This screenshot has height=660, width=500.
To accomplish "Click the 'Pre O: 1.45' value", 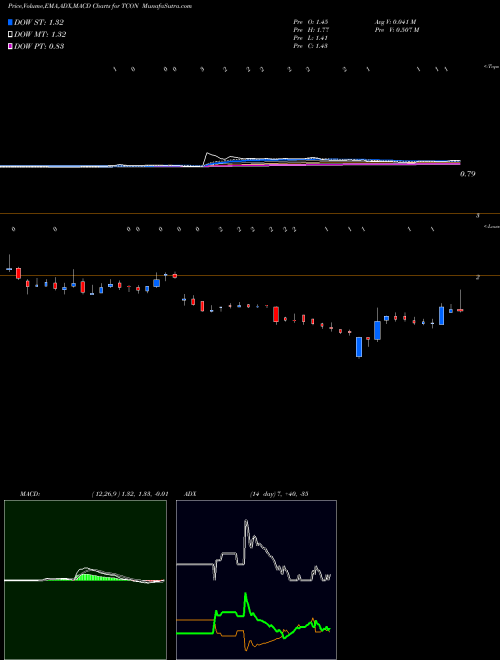I will coord(311,22).
